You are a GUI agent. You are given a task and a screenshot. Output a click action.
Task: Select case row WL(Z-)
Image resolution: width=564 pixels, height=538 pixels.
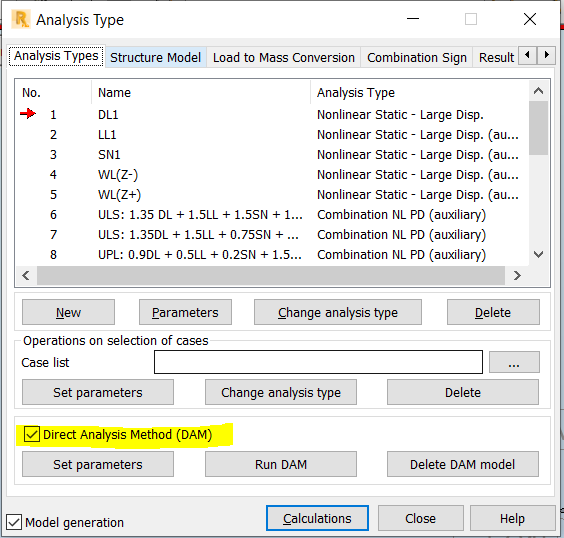(x=272, y=174)
